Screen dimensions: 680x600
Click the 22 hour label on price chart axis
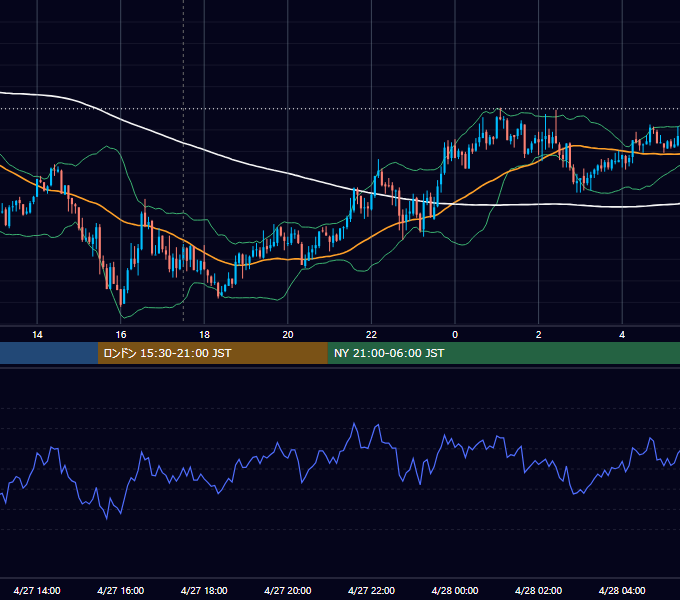[x=372, y=335]
